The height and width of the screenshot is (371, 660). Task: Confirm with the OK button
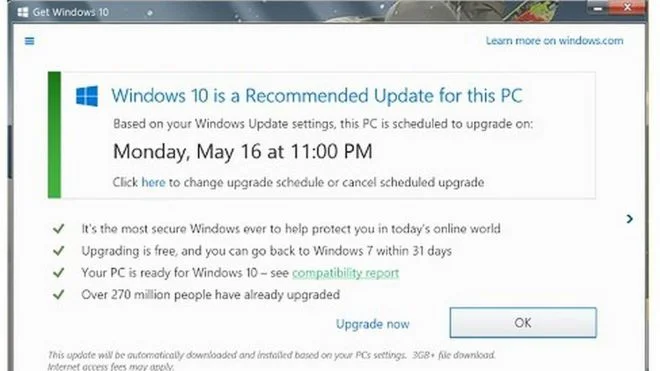pos(523,323)
